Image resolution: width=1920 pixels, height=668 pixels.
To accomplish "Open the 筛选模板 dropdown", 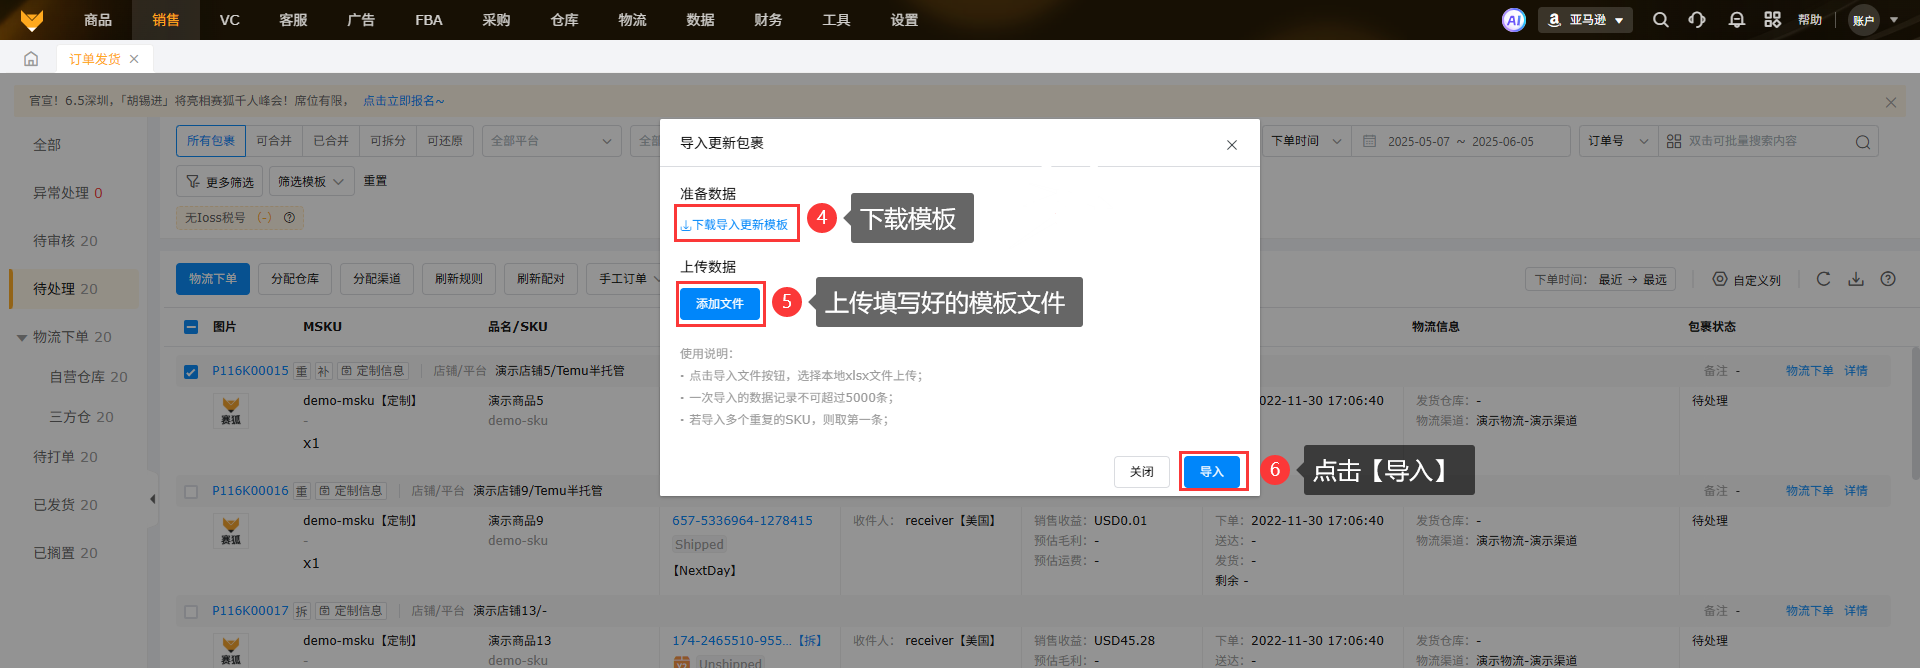I will pos(311,182).
